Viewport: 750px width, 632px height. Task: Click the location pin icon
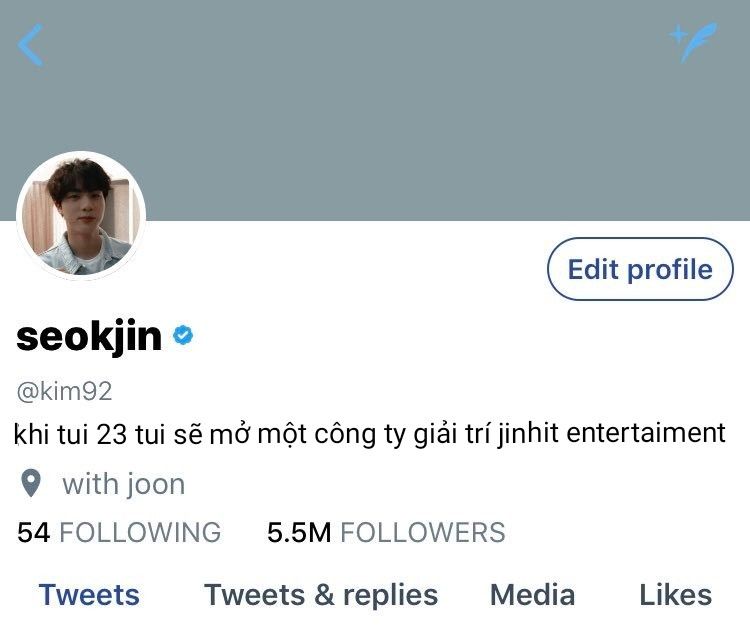[x=31, y=483]
